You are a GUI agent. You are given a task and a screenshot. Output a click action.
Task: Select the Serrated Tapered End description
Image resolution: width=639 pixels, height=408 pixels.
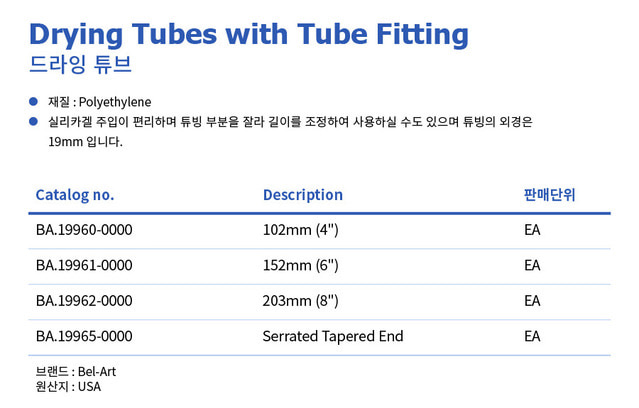tap(333, 337)
